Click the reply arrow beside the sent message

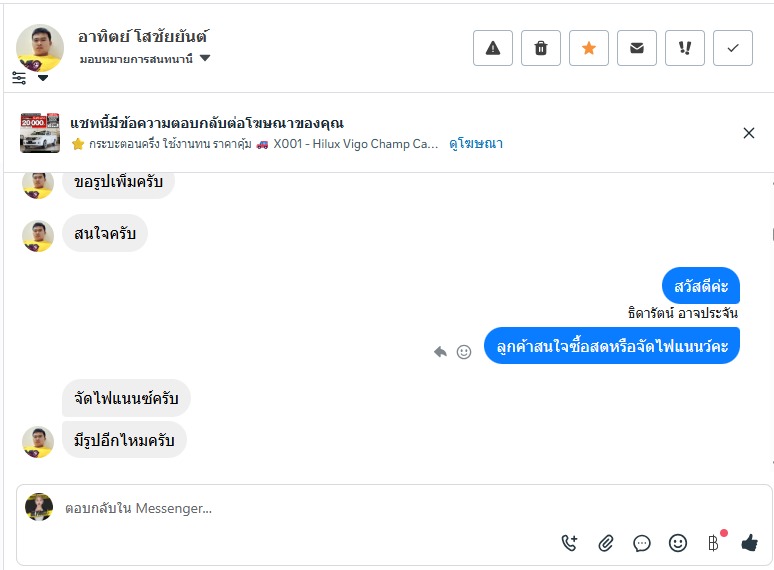[440, 352]
